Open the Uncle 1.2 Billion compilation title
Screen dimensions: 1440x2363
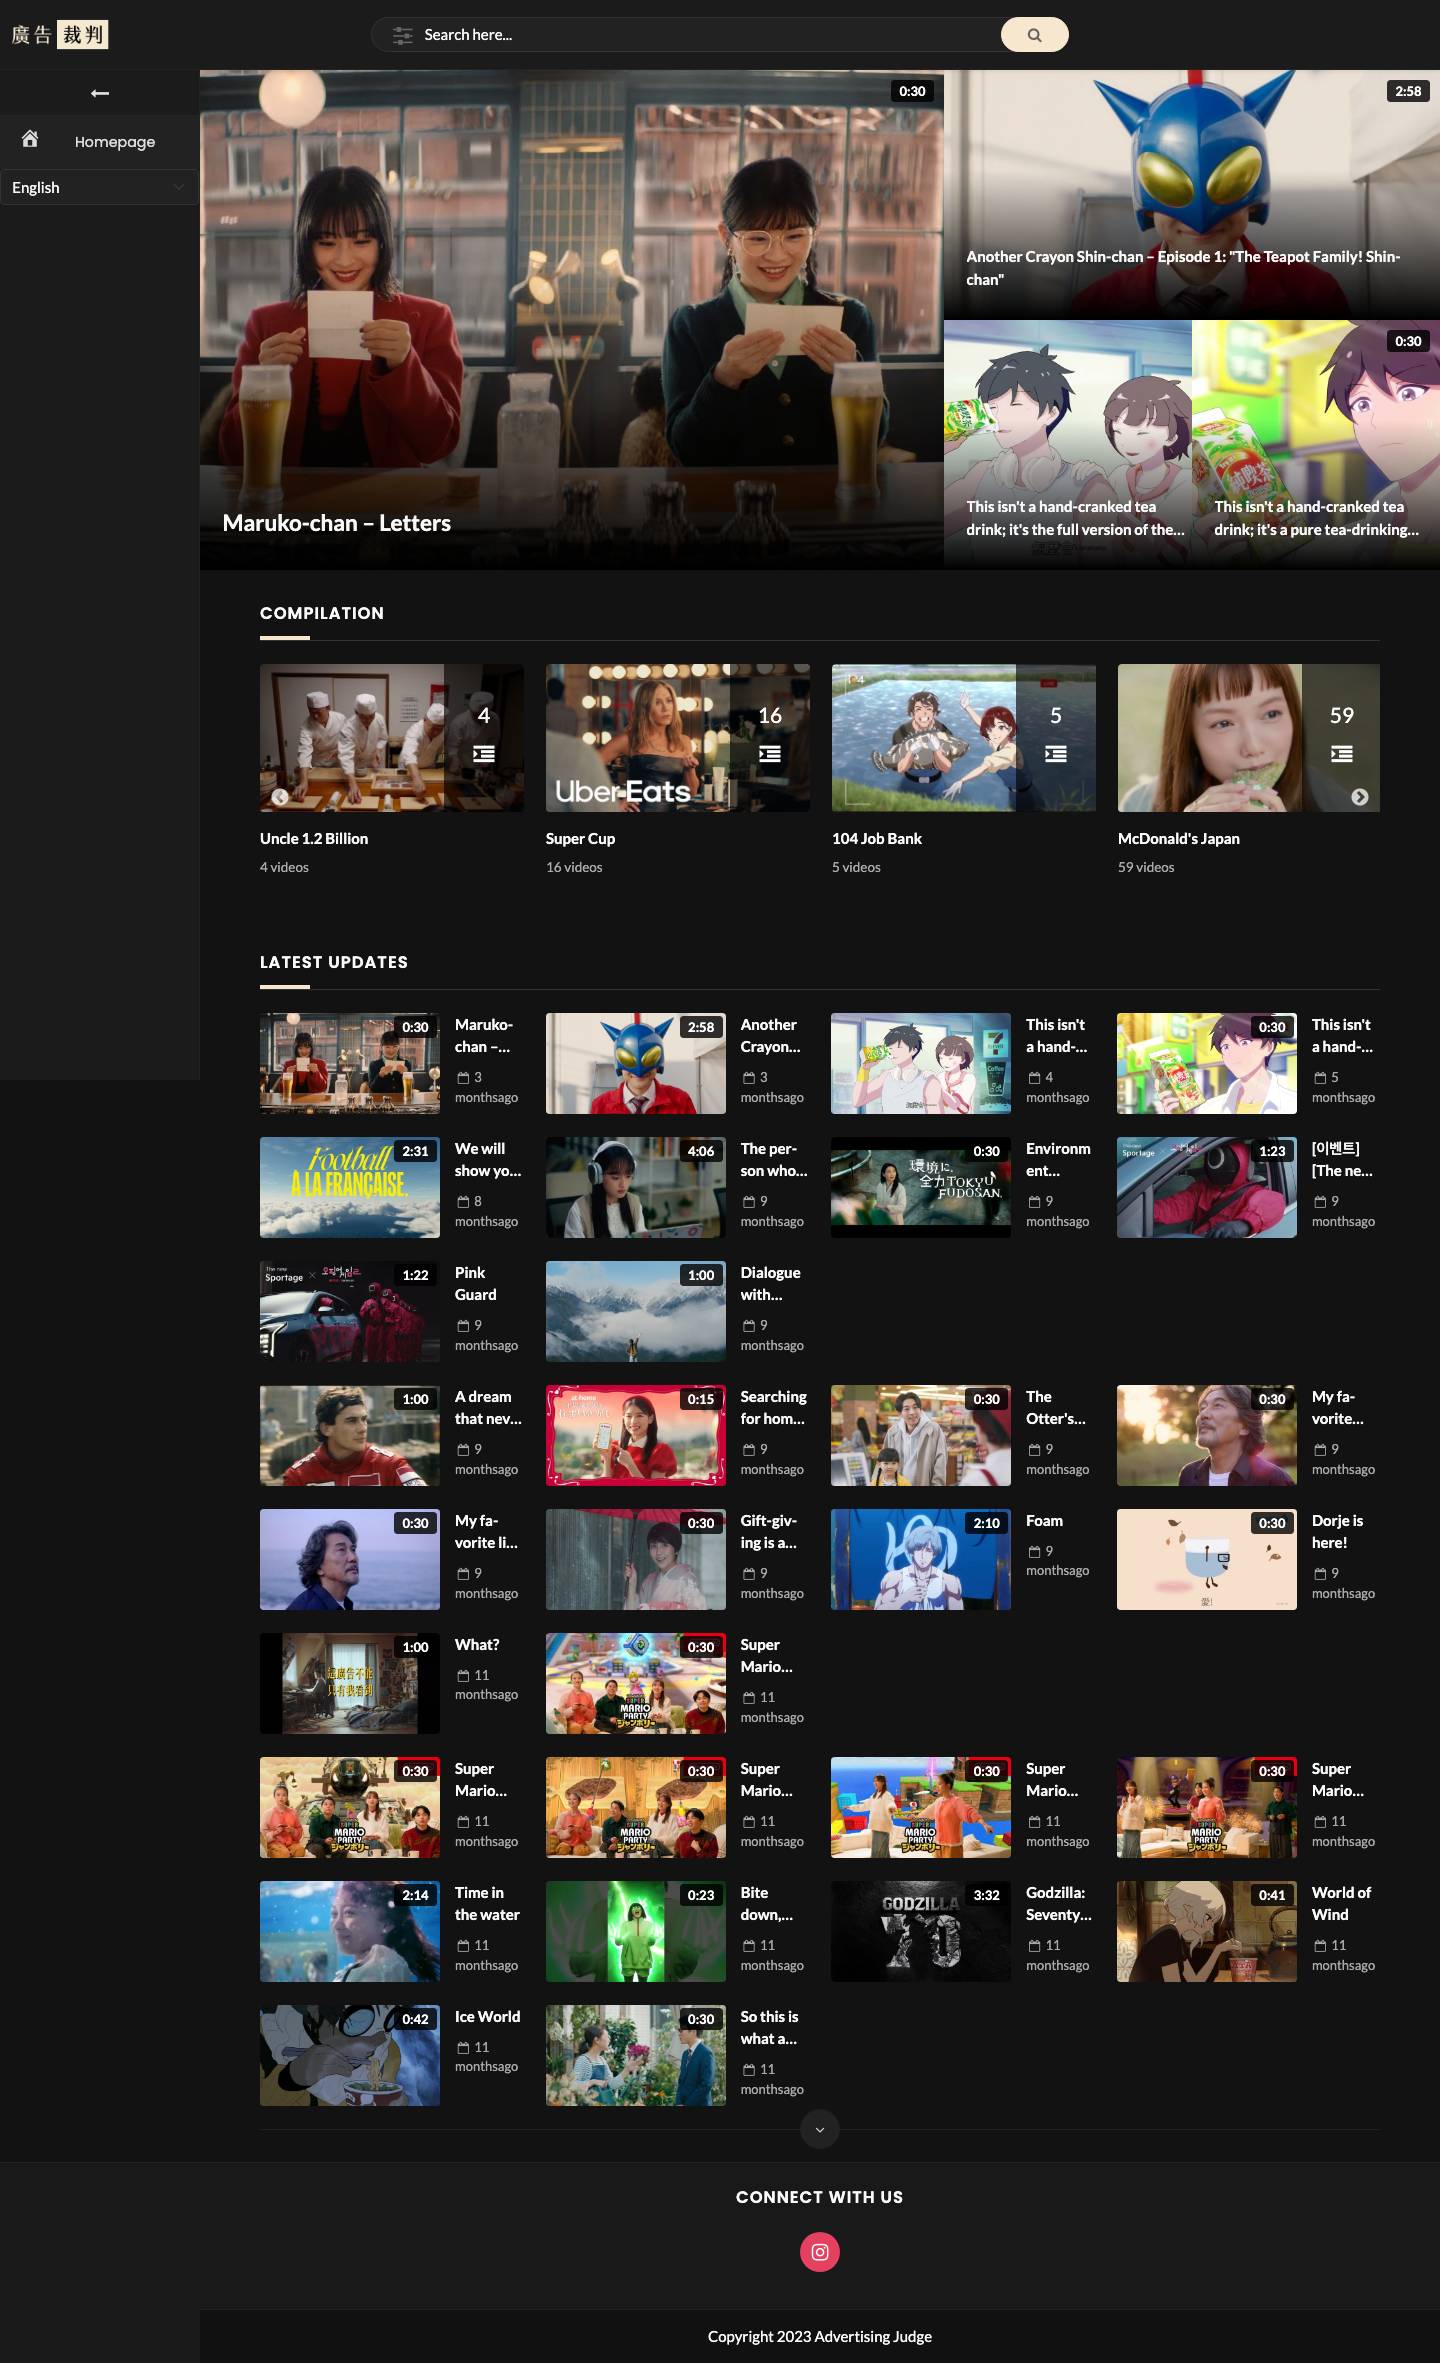314,839
